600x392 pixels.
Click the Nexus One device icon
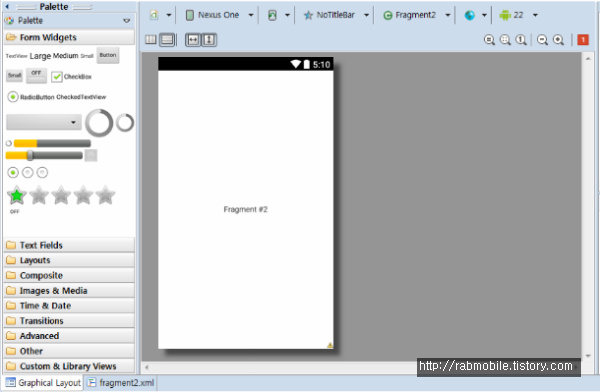point(190,15)
